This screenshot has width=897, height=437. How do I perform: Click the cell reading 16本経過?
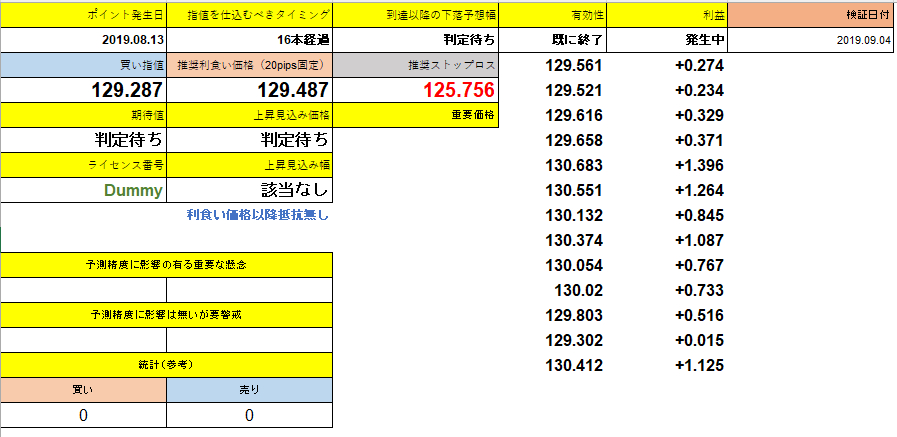click(250, 41)
